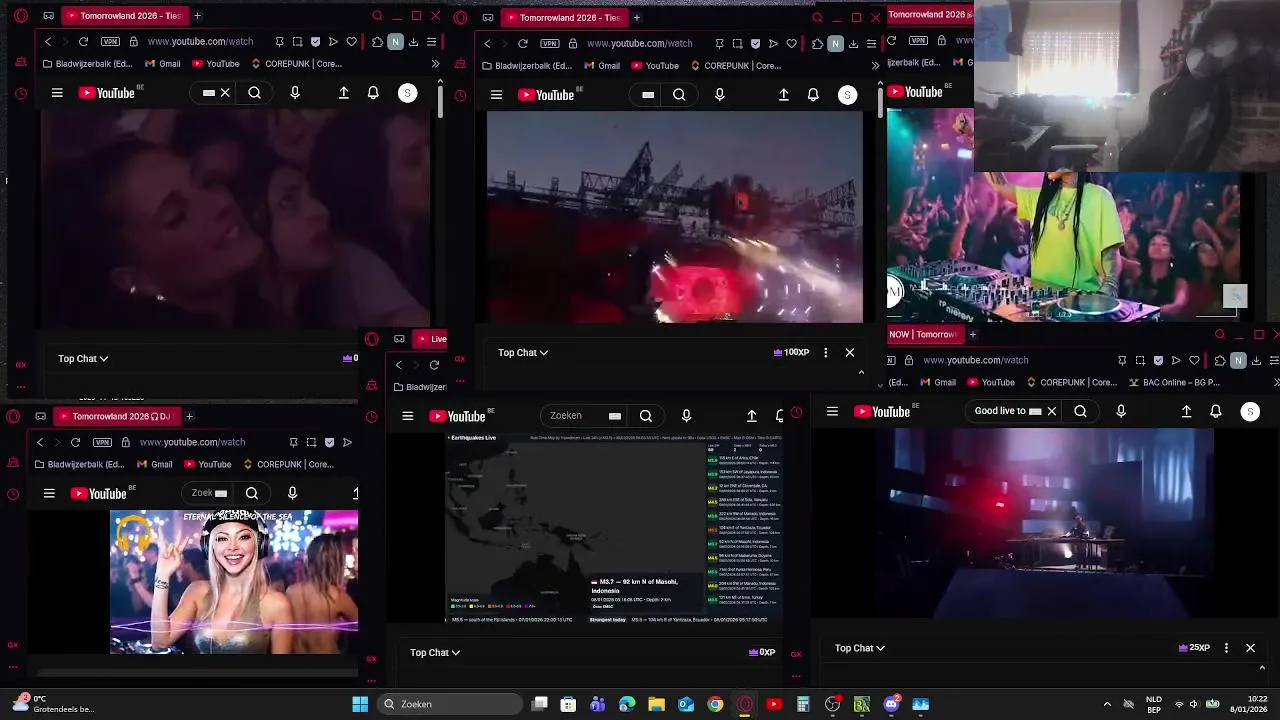This screenshot has height=720, width=1280.
Task: Open tab search in the top-left window
Action: [377, 16]
